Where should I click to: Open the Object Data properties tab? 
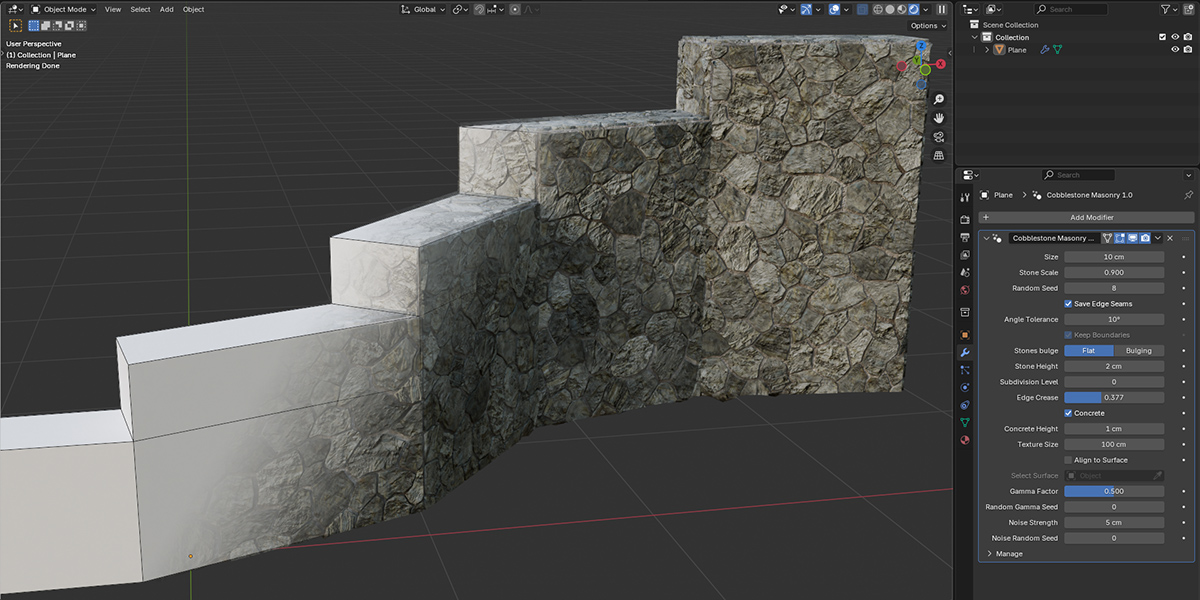[965, 422]
